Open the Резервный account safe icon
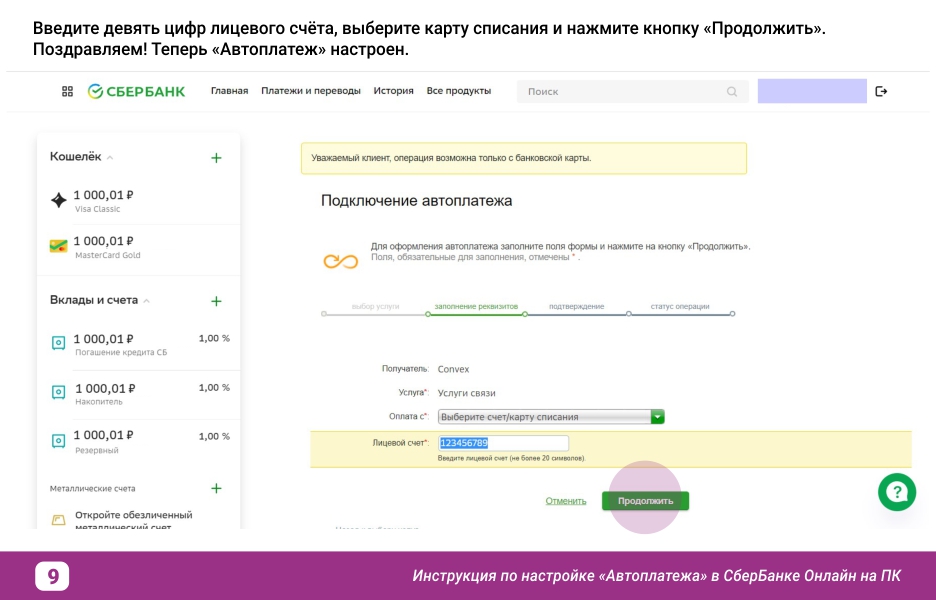The width and height of the screenshot is (936, 600). pyautogui.click(x=58, y=441)
